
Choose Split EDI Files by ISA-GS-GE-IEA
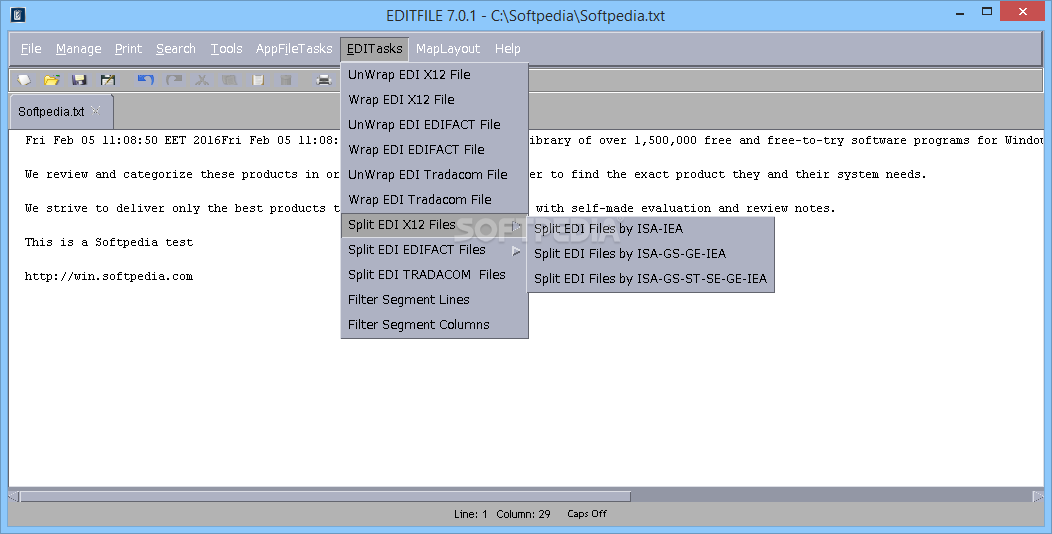pos(651,254)
